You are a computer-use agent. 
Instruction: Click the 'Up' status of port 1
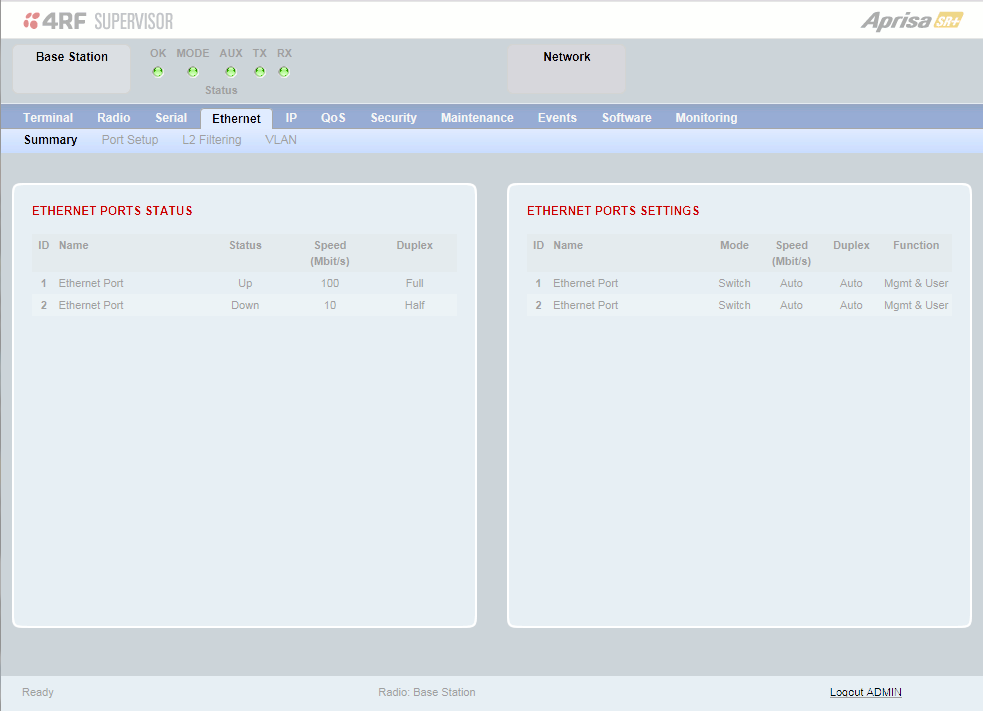245,283
